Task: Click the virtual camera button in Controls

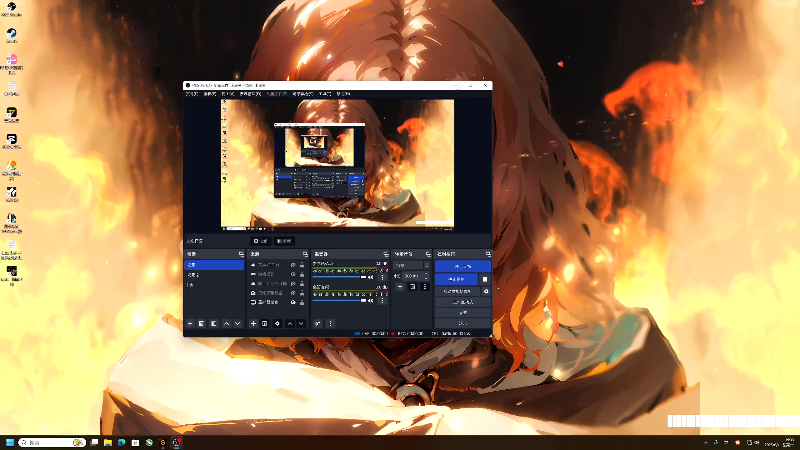Action: (x=457, y=291)
